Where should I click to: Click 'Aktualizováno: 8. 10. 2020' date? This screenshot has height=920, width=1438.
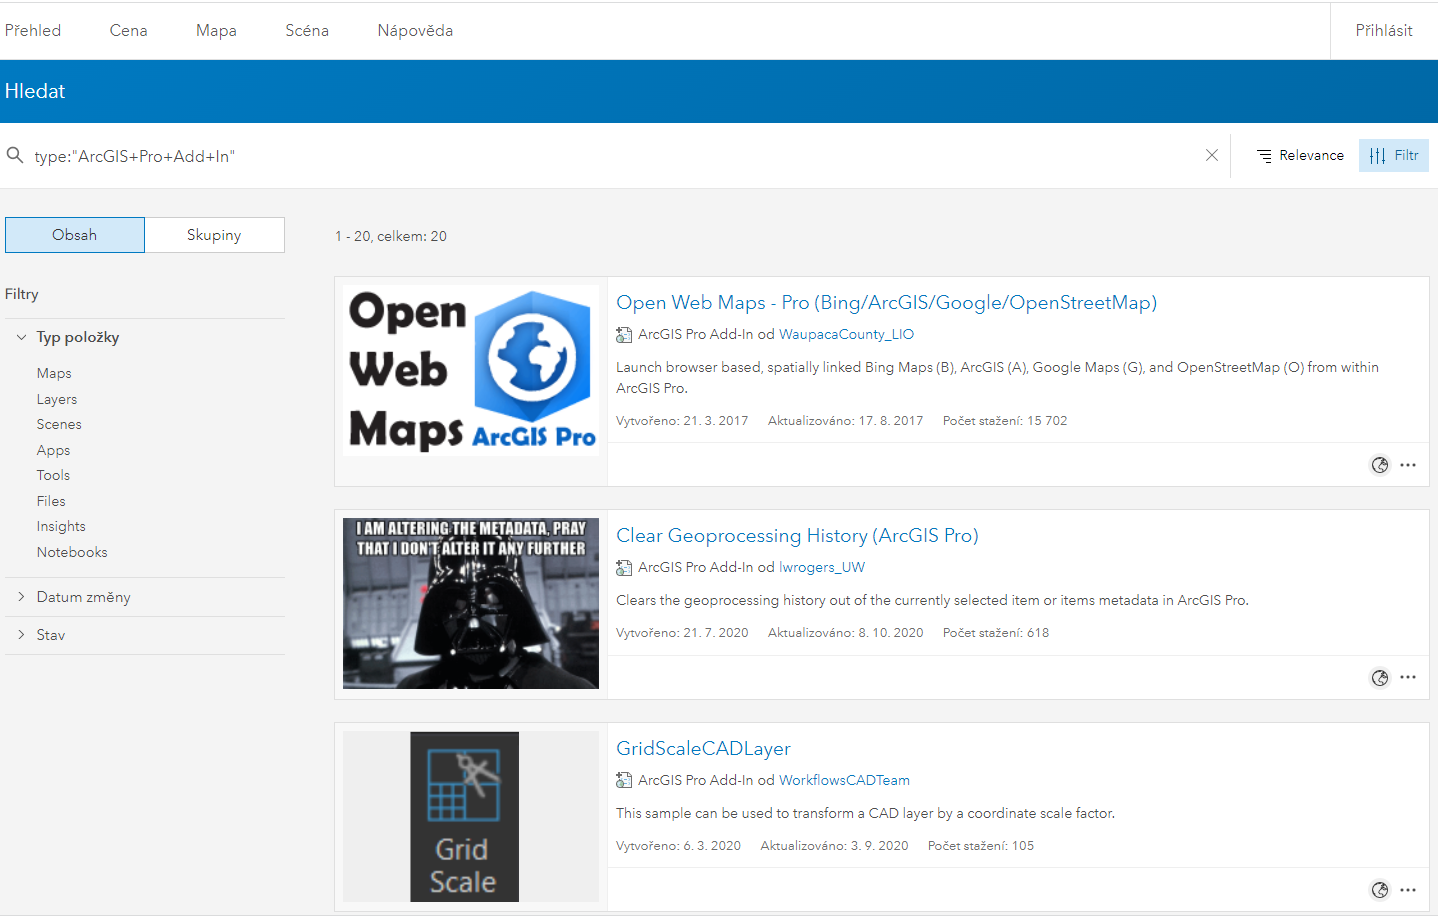[x=846, y=633]
